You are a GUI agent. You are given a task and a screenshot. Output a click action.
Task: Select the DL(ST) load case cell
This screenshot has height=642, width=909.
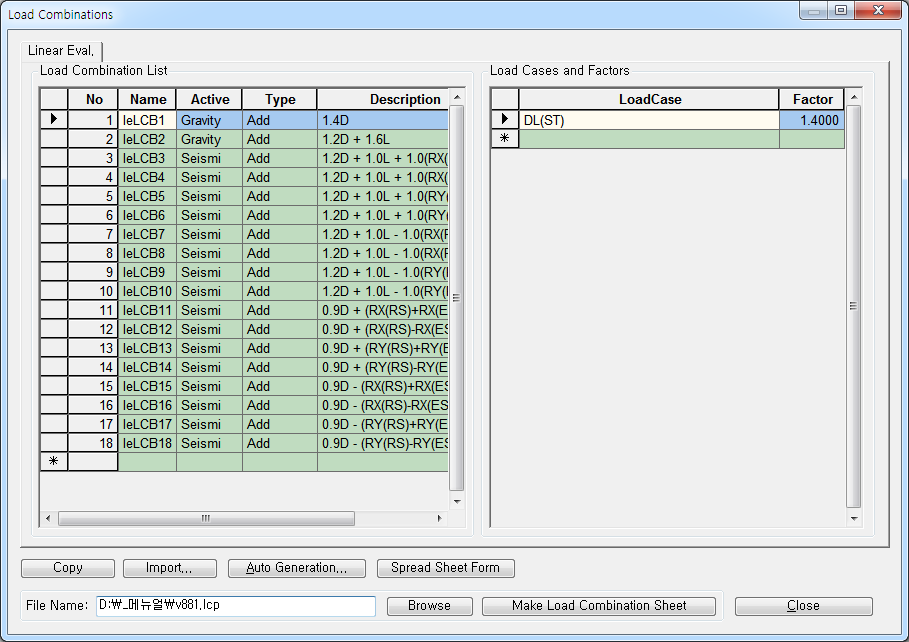tap(649, 120)
